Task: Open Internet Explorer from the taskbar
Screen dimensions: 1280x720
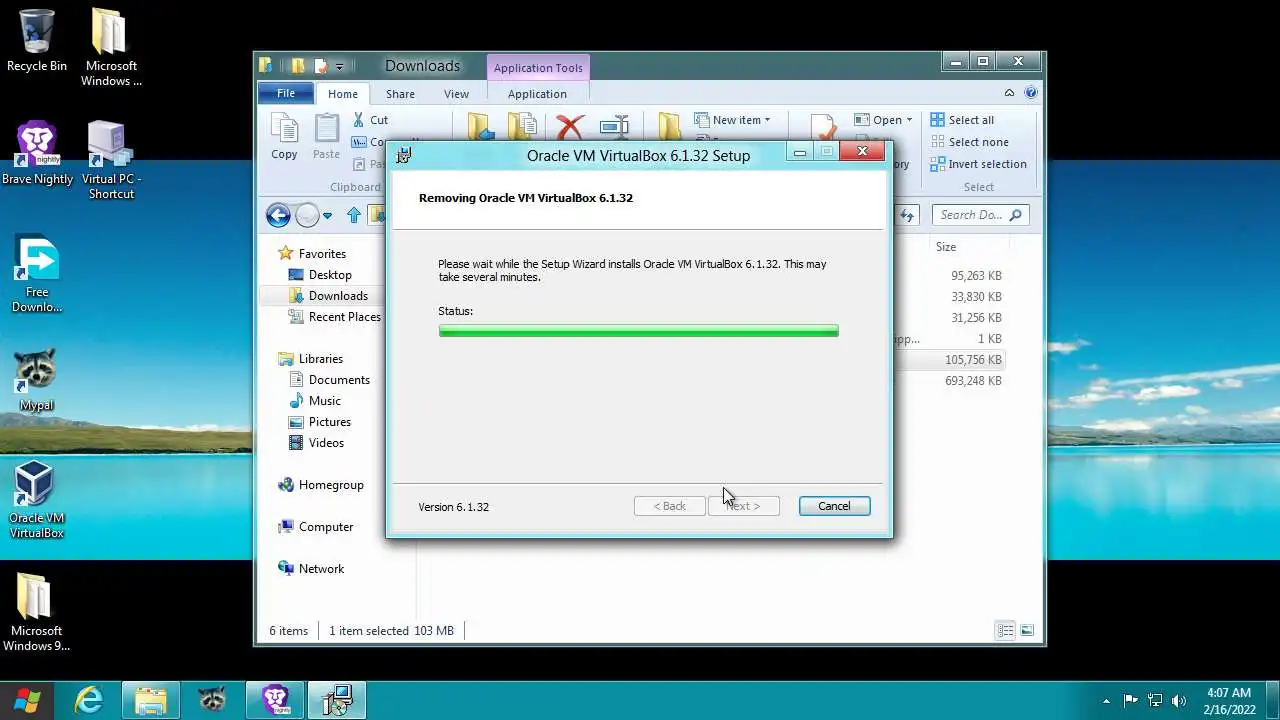Action: [x=89, y=700]
